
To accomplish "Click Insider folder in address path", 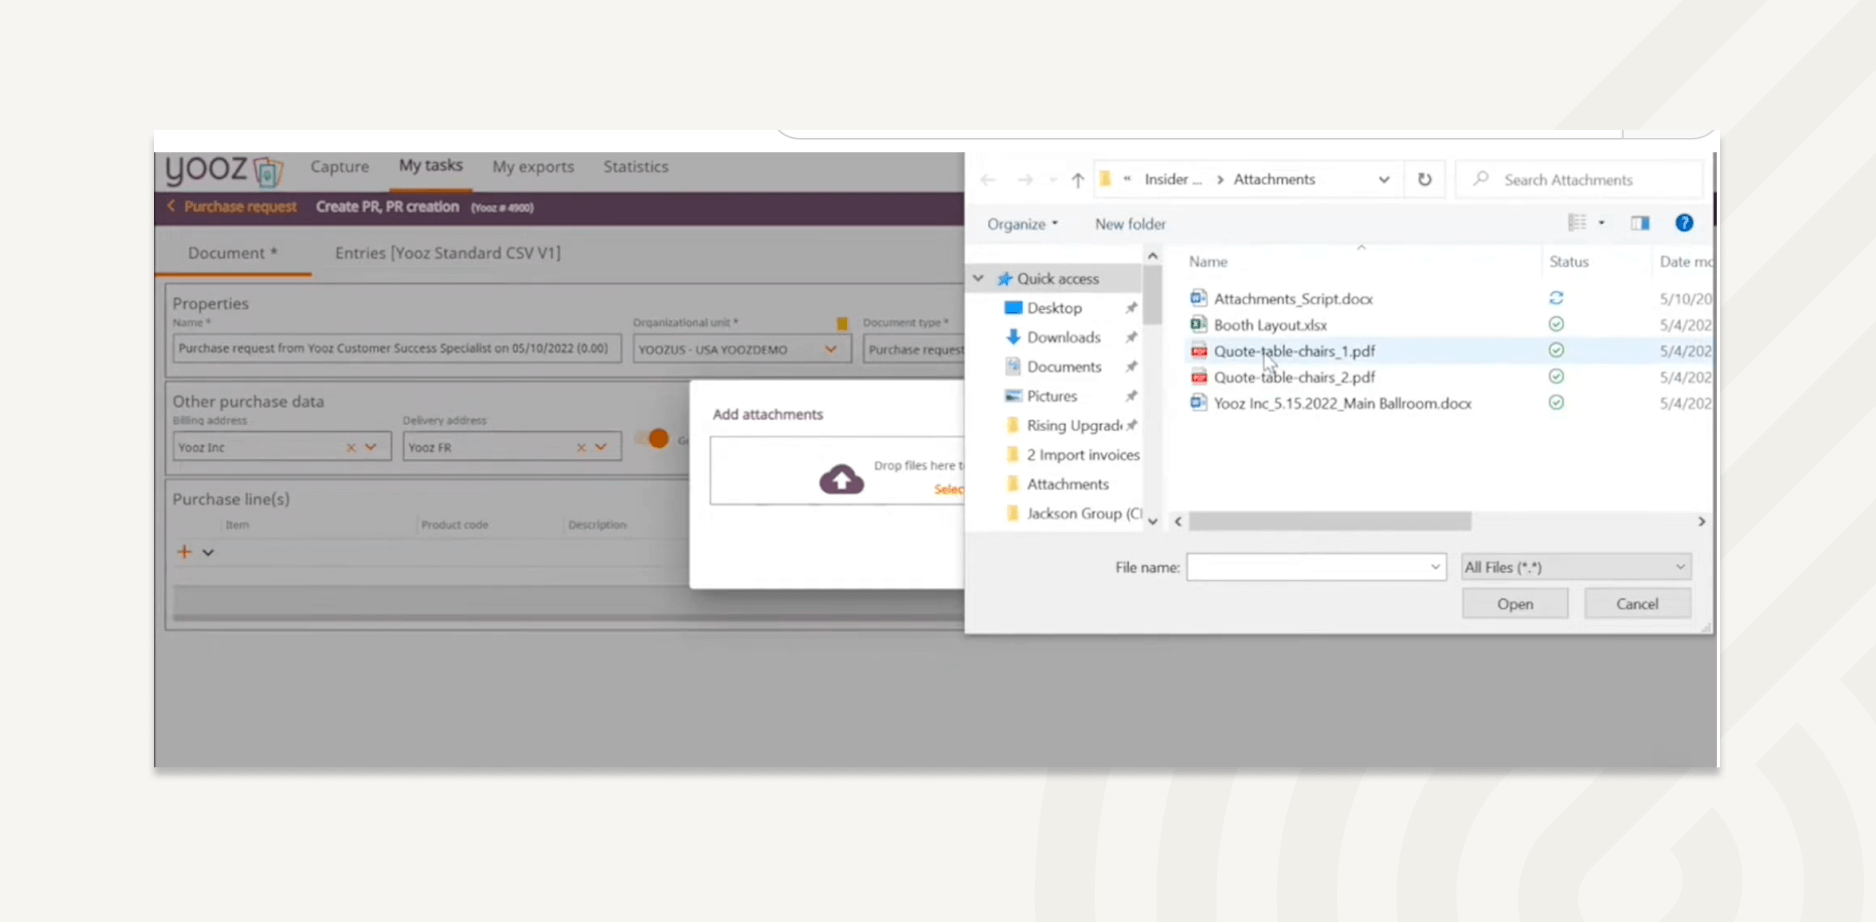I will [x=1172, y=179].
